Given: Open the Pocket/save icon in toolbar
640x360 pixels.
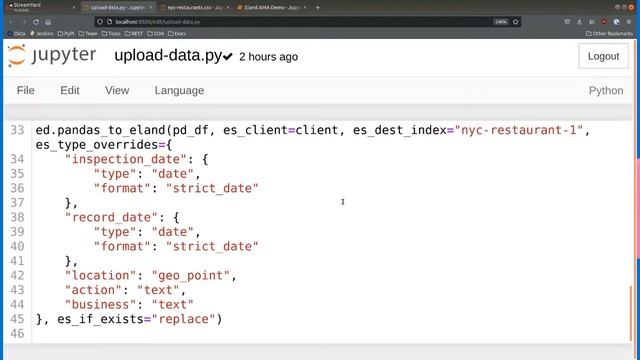Looking at the screenshot, I should 567,22.
